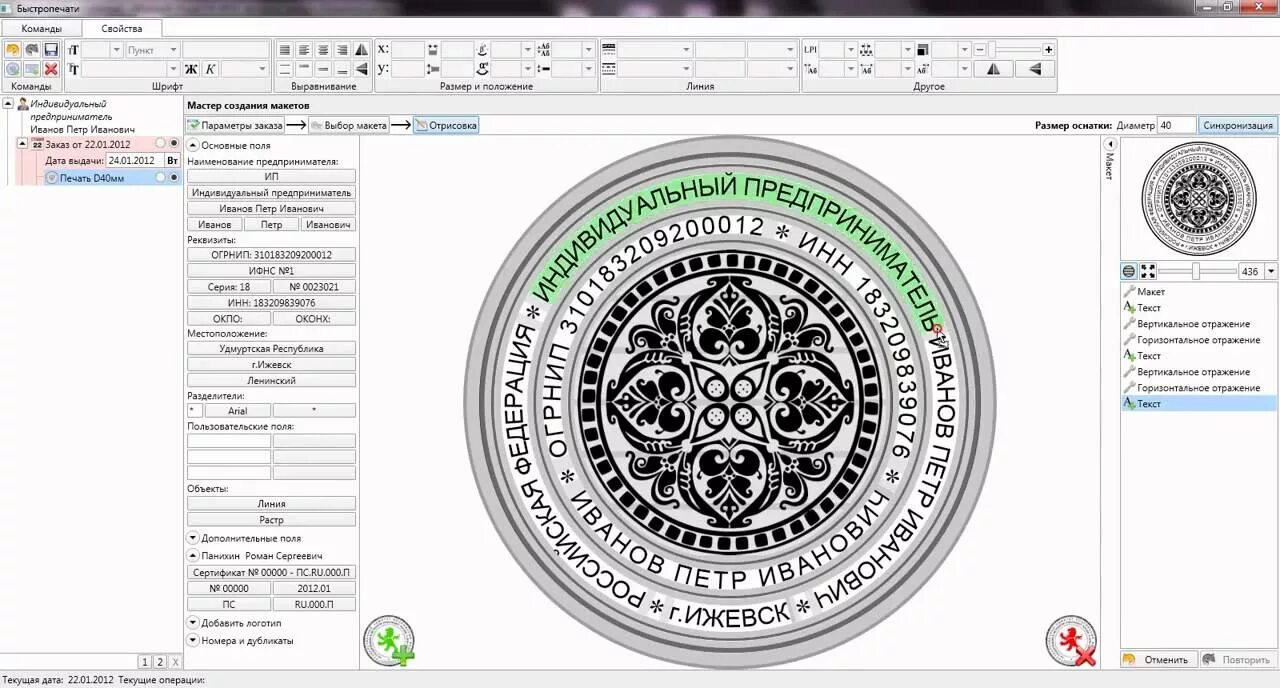Adjust the zoom slider under the preview
Image resolution: width=1280 pixels, height=688 pixels.
(x=1197, y=271)
